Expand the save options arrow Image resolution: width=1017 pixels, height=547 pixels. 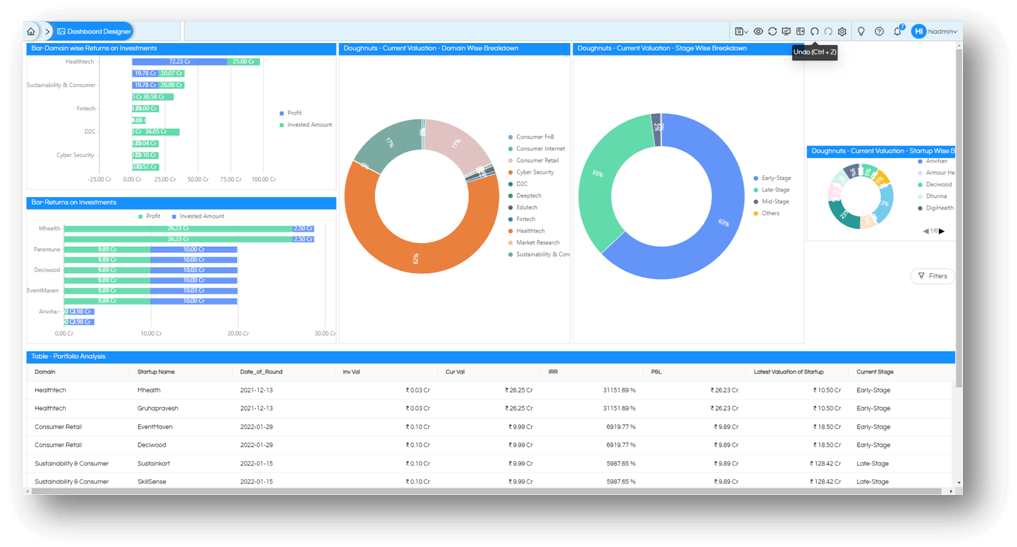tap(746, 32)
